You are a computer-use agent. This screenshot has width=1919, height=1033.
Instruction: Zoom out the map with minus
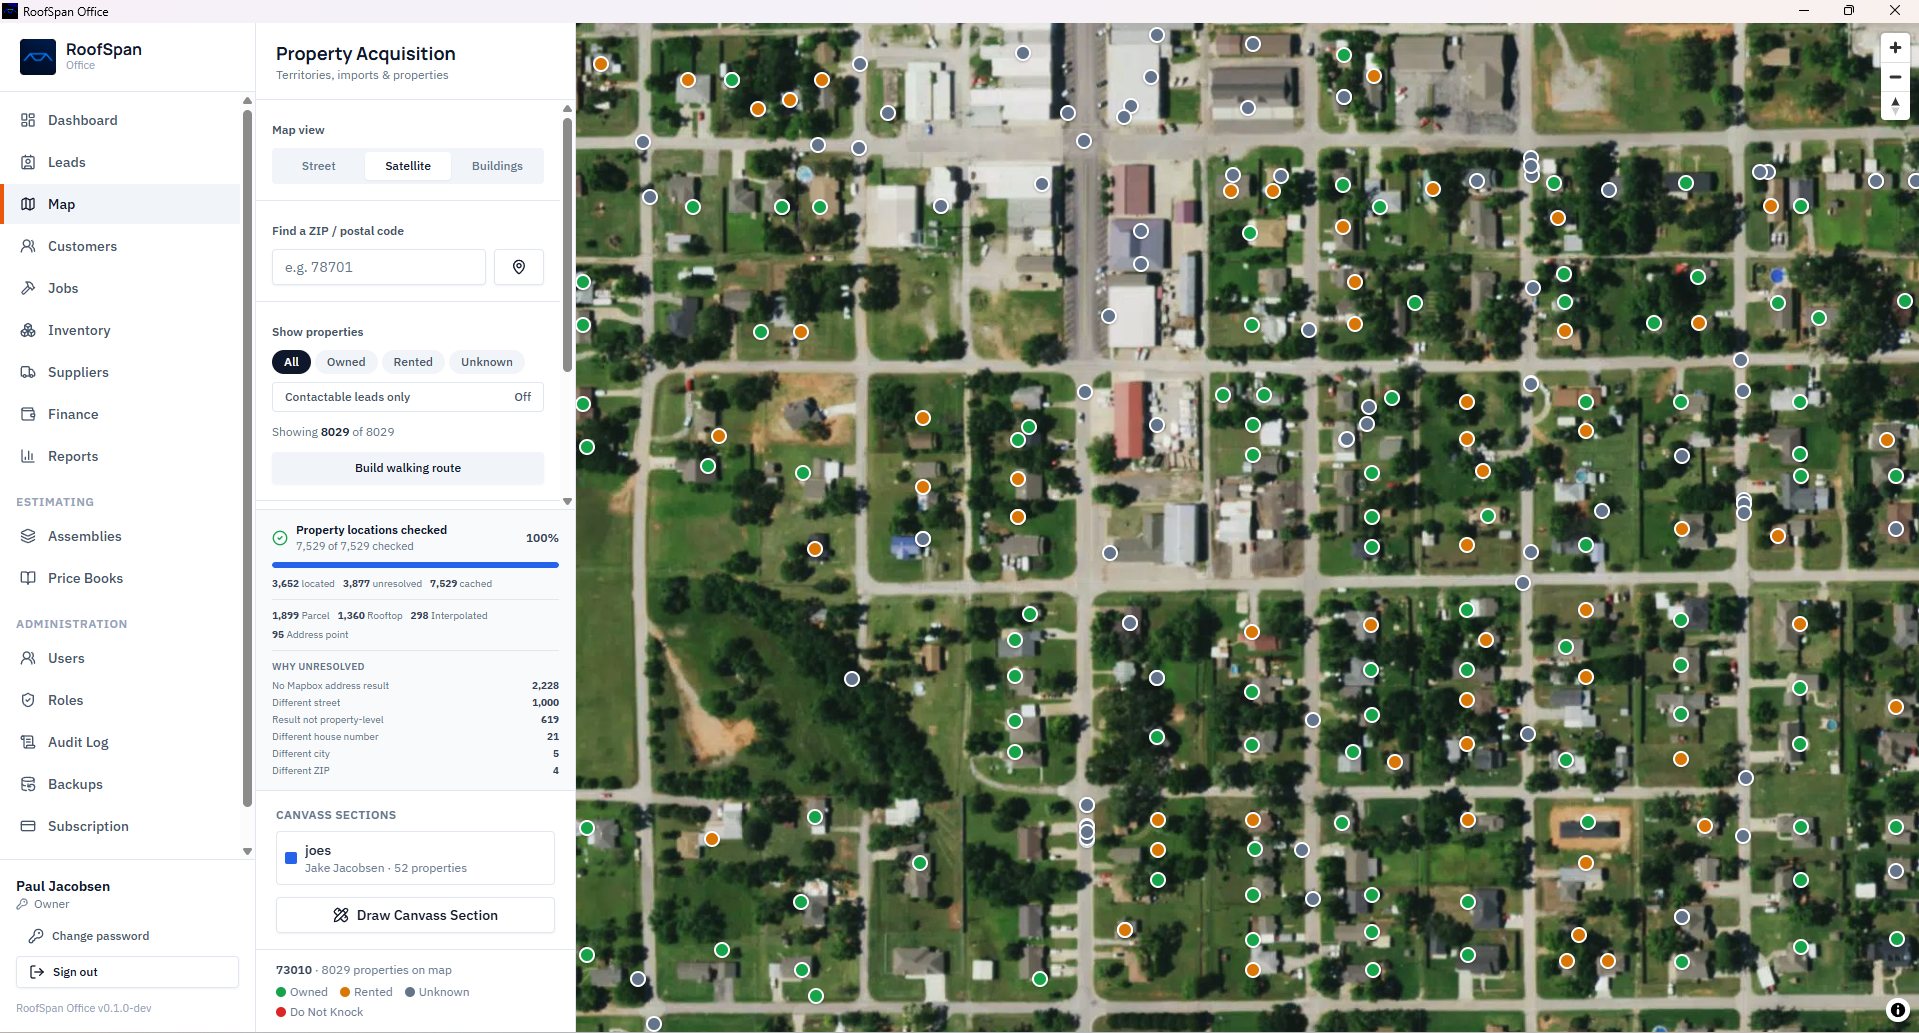click(x=1895, y=77)
